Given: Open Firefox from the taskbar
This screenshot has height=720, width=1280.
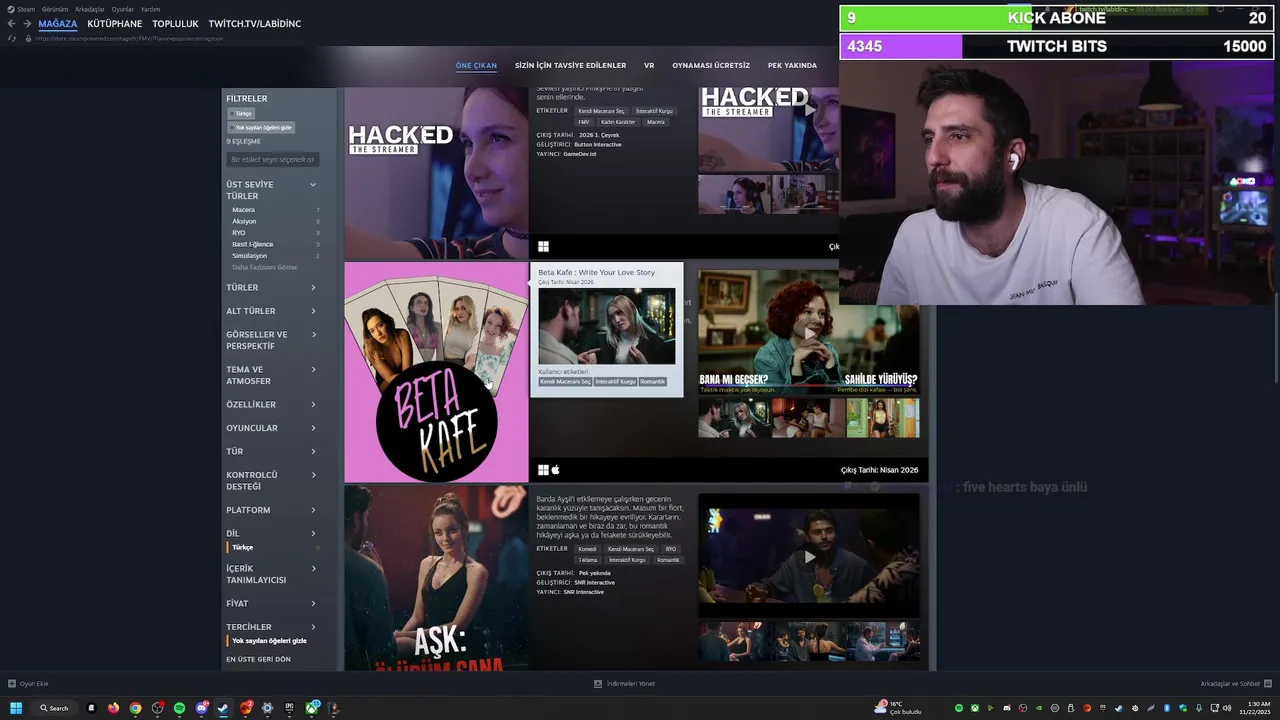Looking at the screenshot, I should (x=113, y=708).
